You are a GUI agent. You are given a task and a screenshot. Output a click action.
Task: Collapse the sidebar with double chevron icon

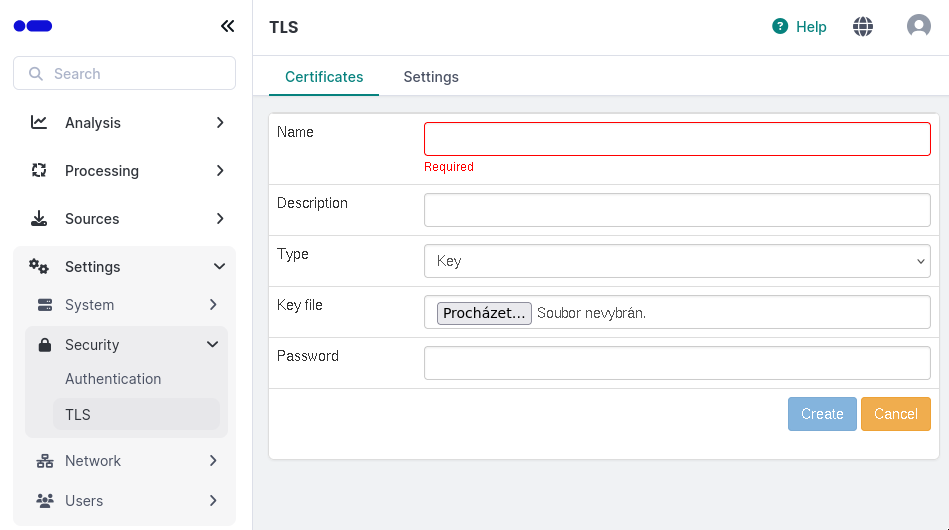coord(227,27)
